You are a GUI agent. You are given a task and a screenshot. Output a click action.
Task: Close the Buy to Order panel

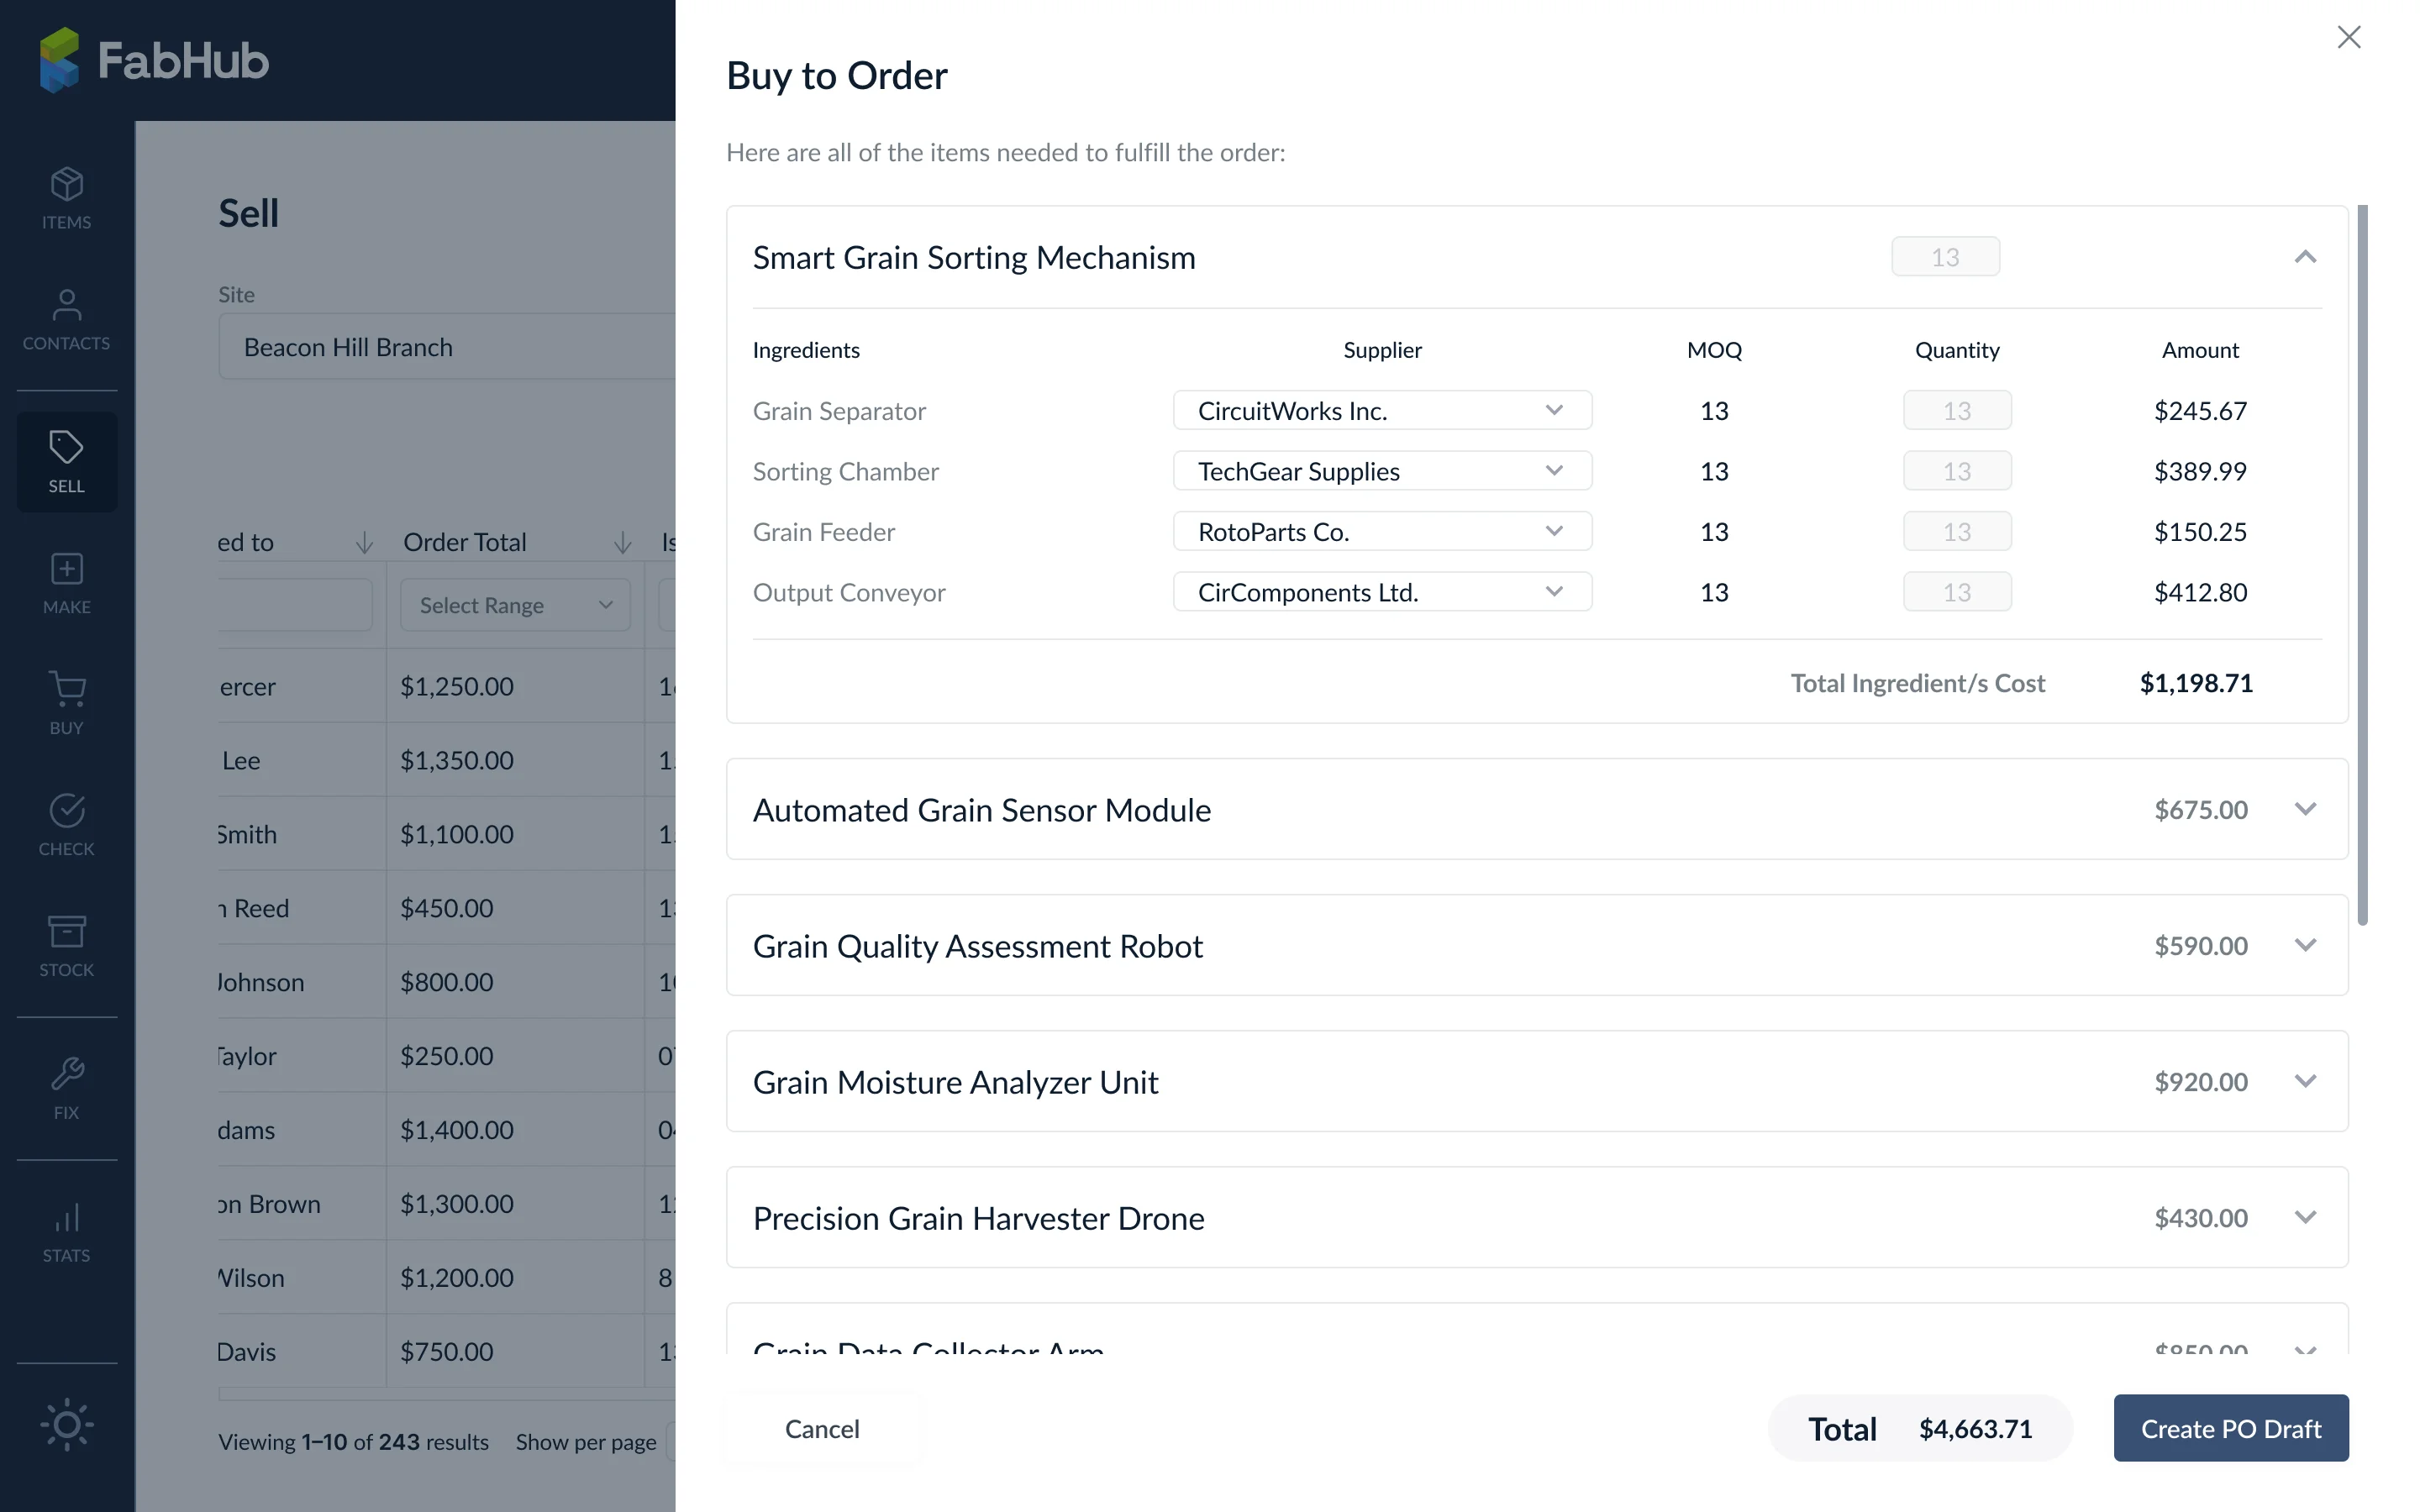(2349, 37)
